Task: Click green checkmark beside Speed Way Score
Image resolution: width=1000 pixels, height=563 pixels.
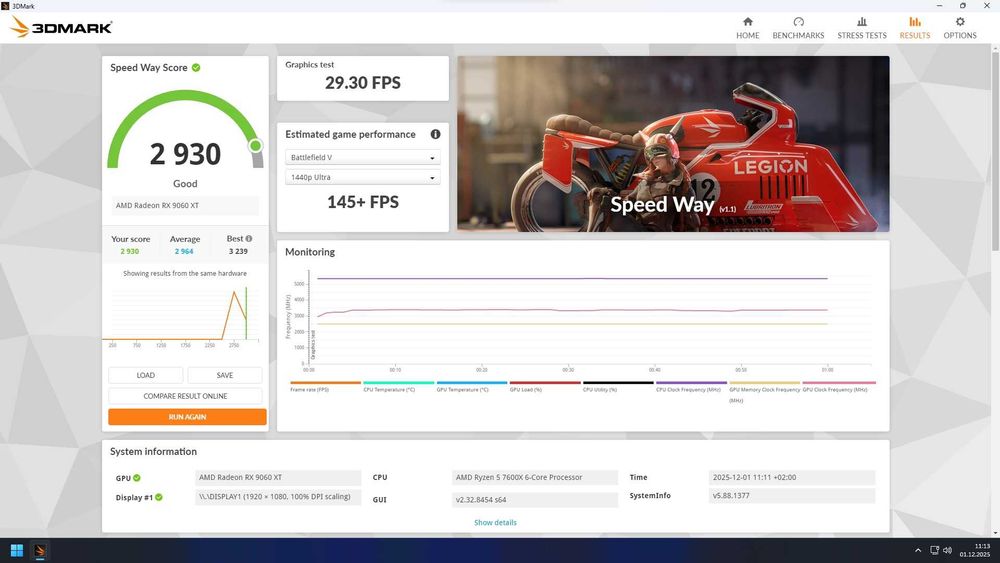Action: pyautogui.click(x=196, y=68)
